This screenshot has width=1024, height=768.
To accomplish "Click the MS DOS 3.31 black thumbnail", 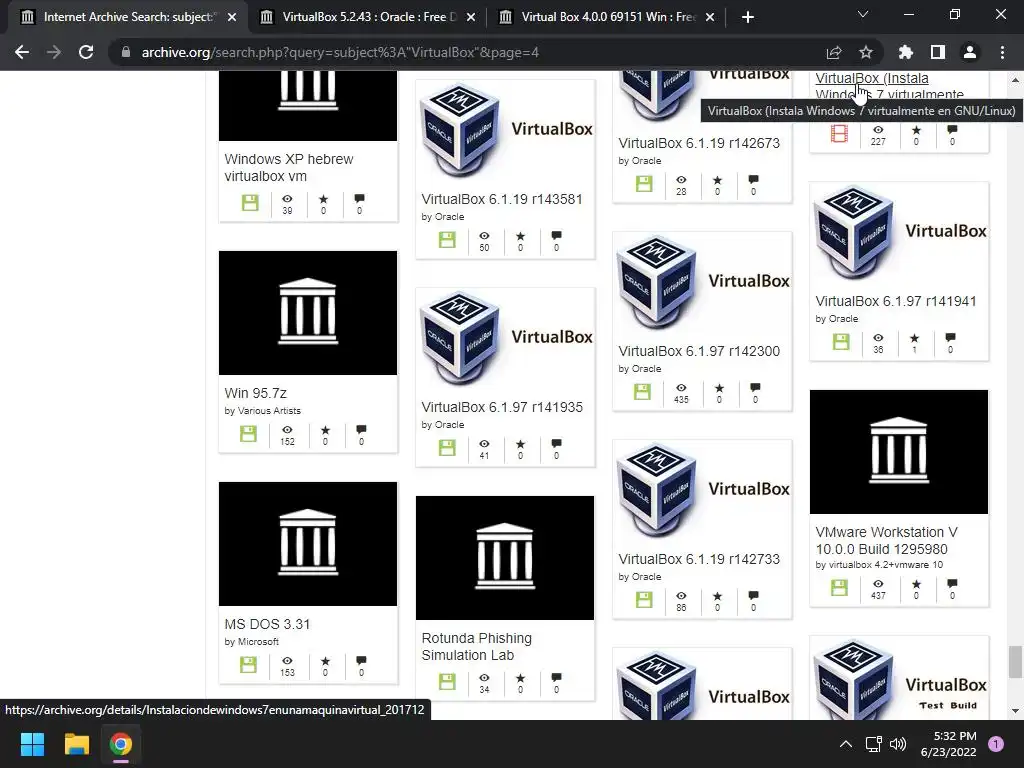I will pyautogui.click(x=308, y=543).
